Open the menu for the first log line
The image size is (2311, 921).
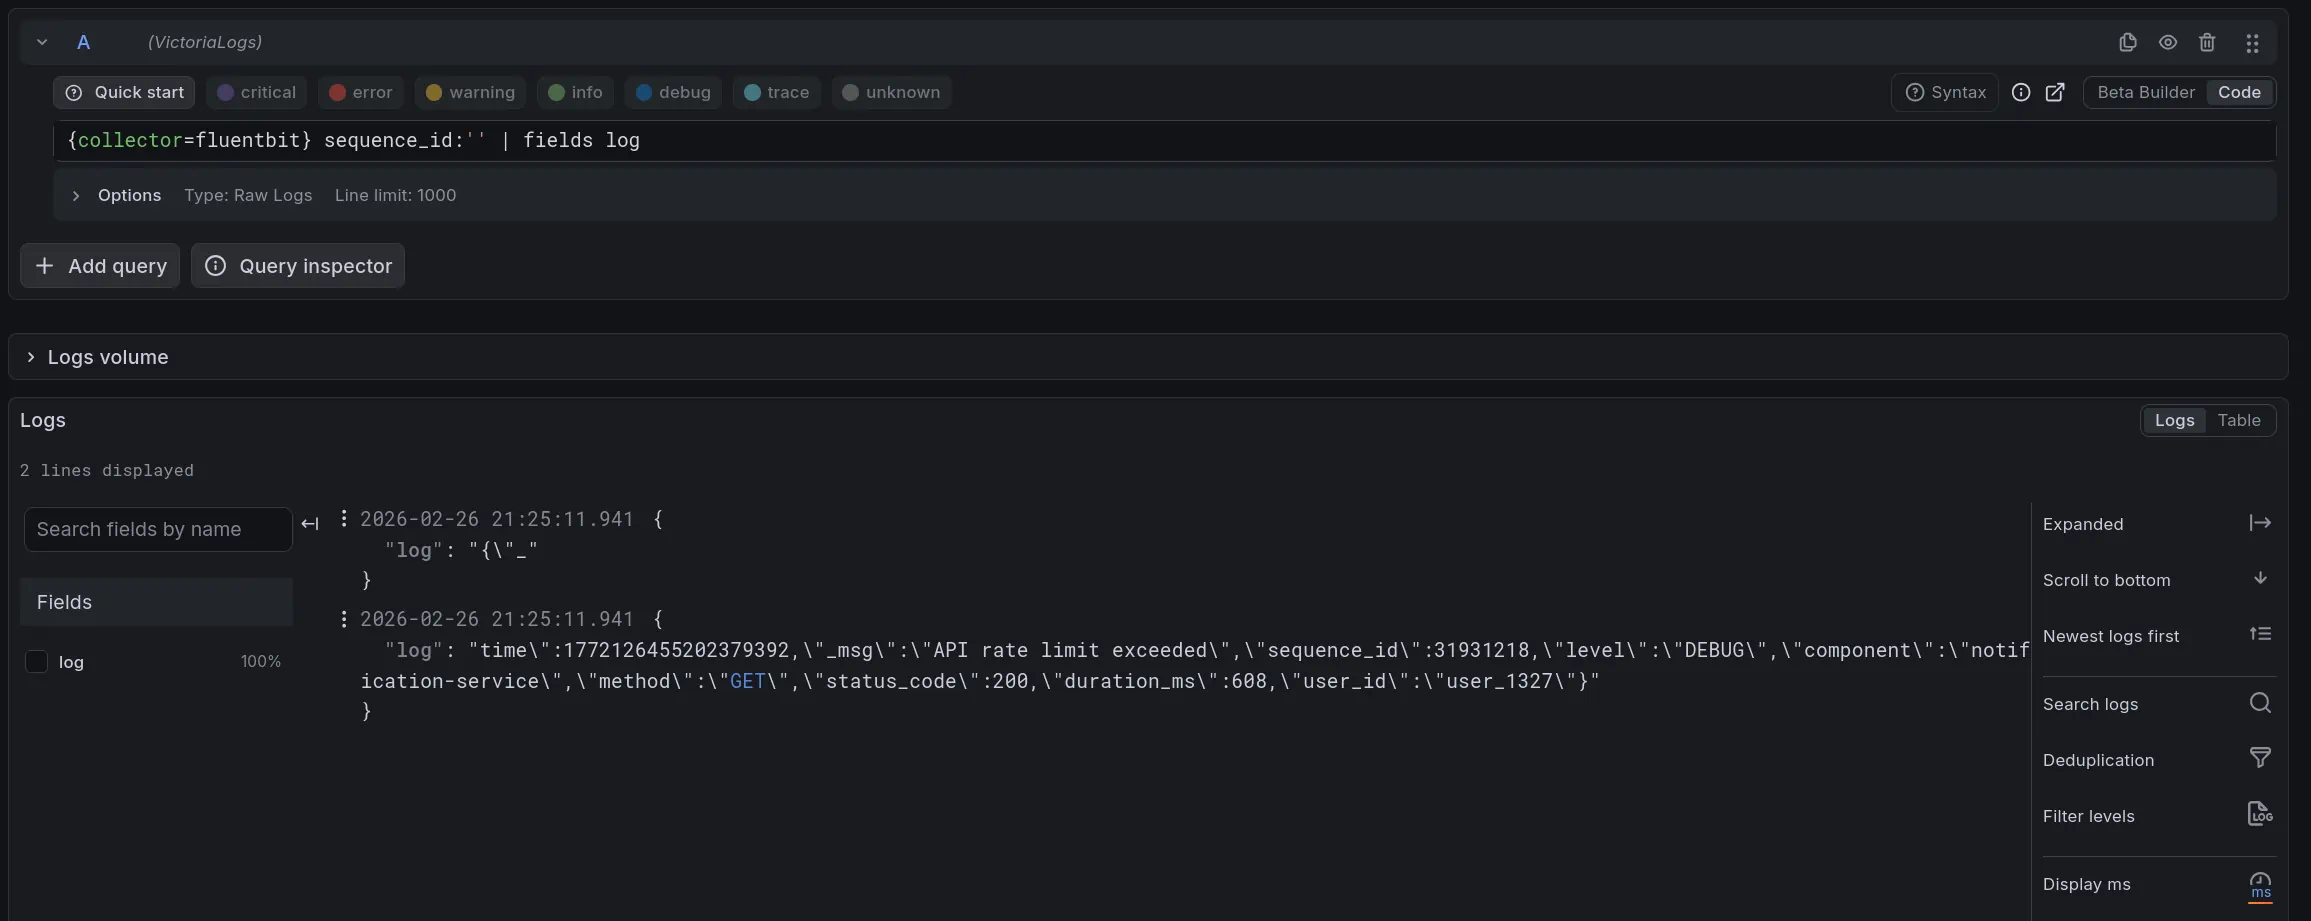click(344, 518)
